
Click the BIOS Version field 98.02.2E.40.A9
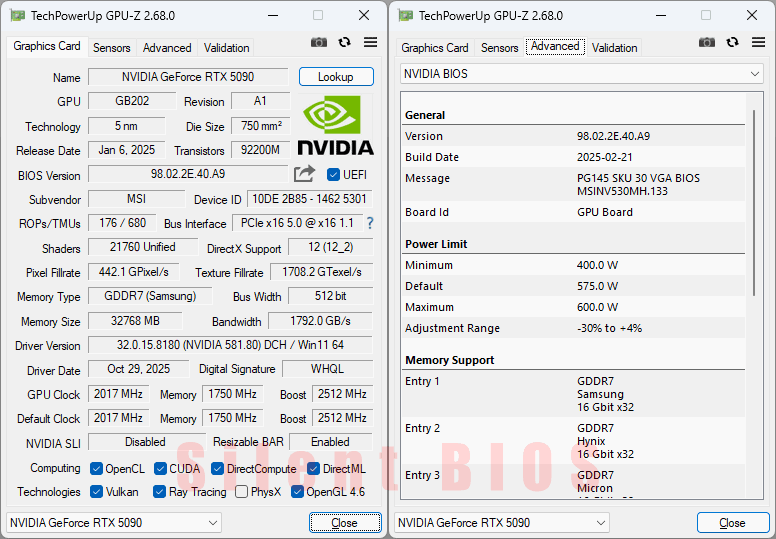pos(188,174)
